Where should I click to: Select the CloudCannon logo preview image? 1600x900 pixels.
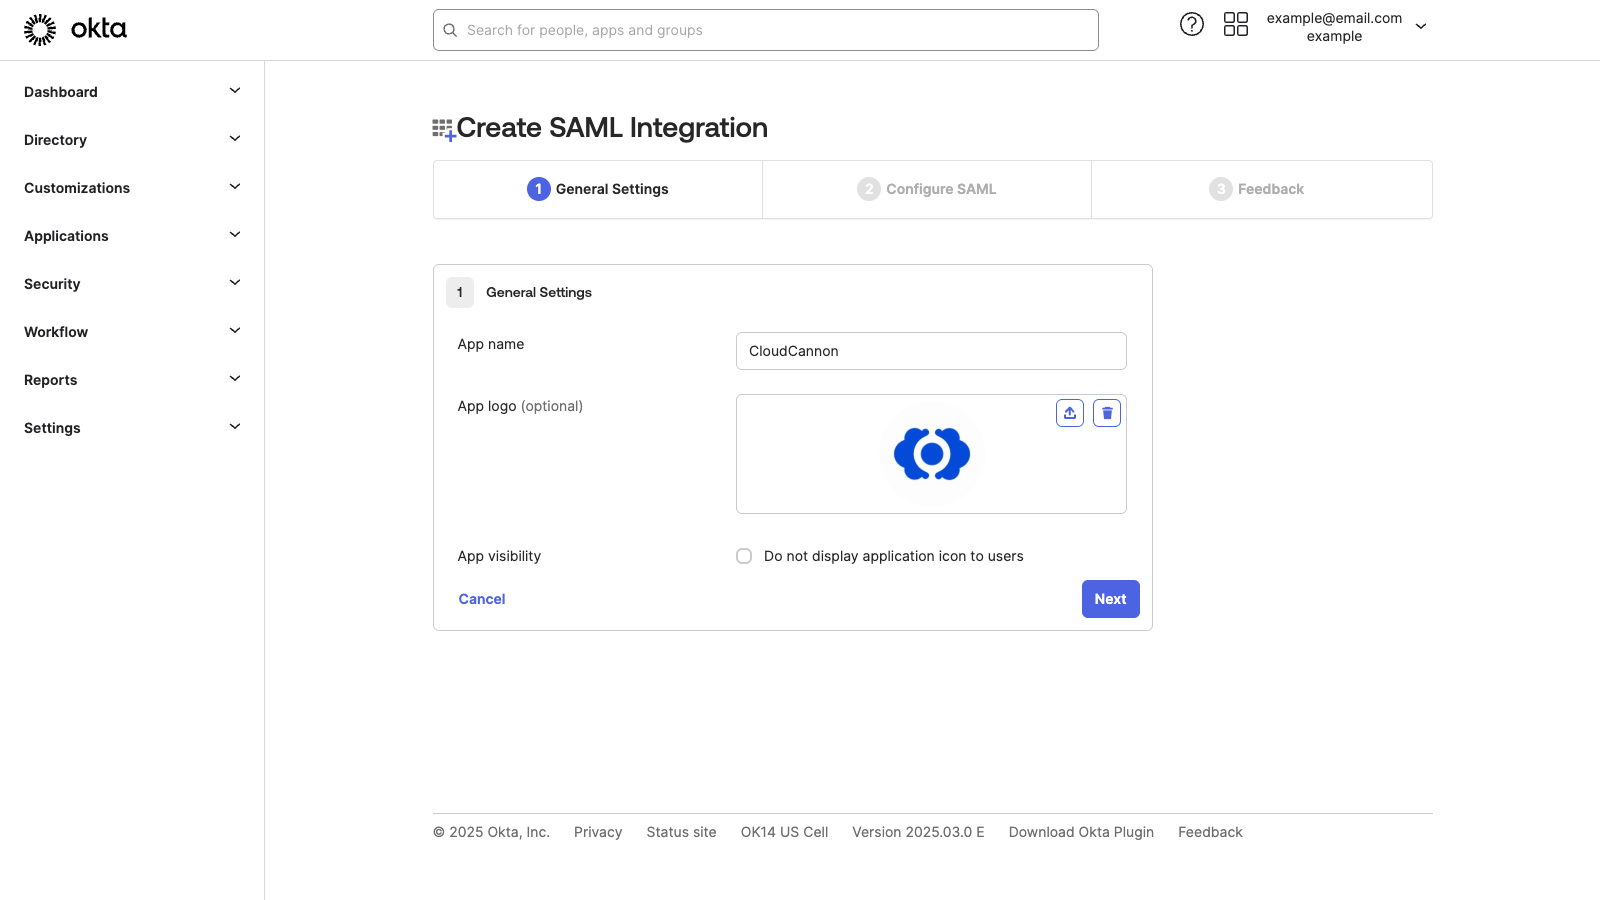[x=931, y=454]
